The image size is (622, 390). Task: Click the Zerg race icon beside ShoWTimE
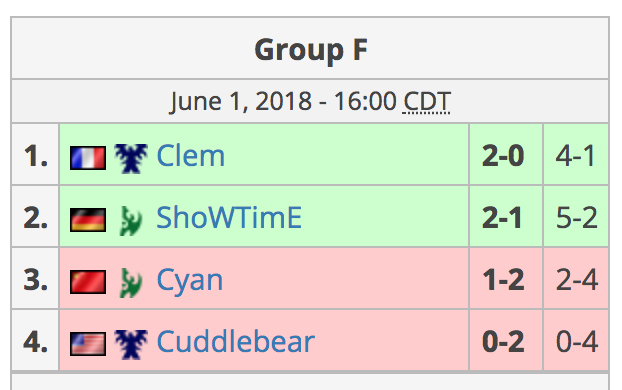coord(131,220)
